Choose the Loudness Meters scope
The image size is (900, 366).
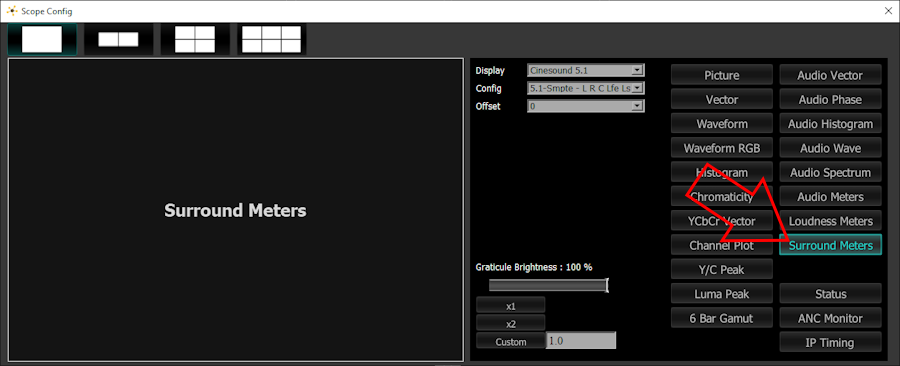click(830, 221)
